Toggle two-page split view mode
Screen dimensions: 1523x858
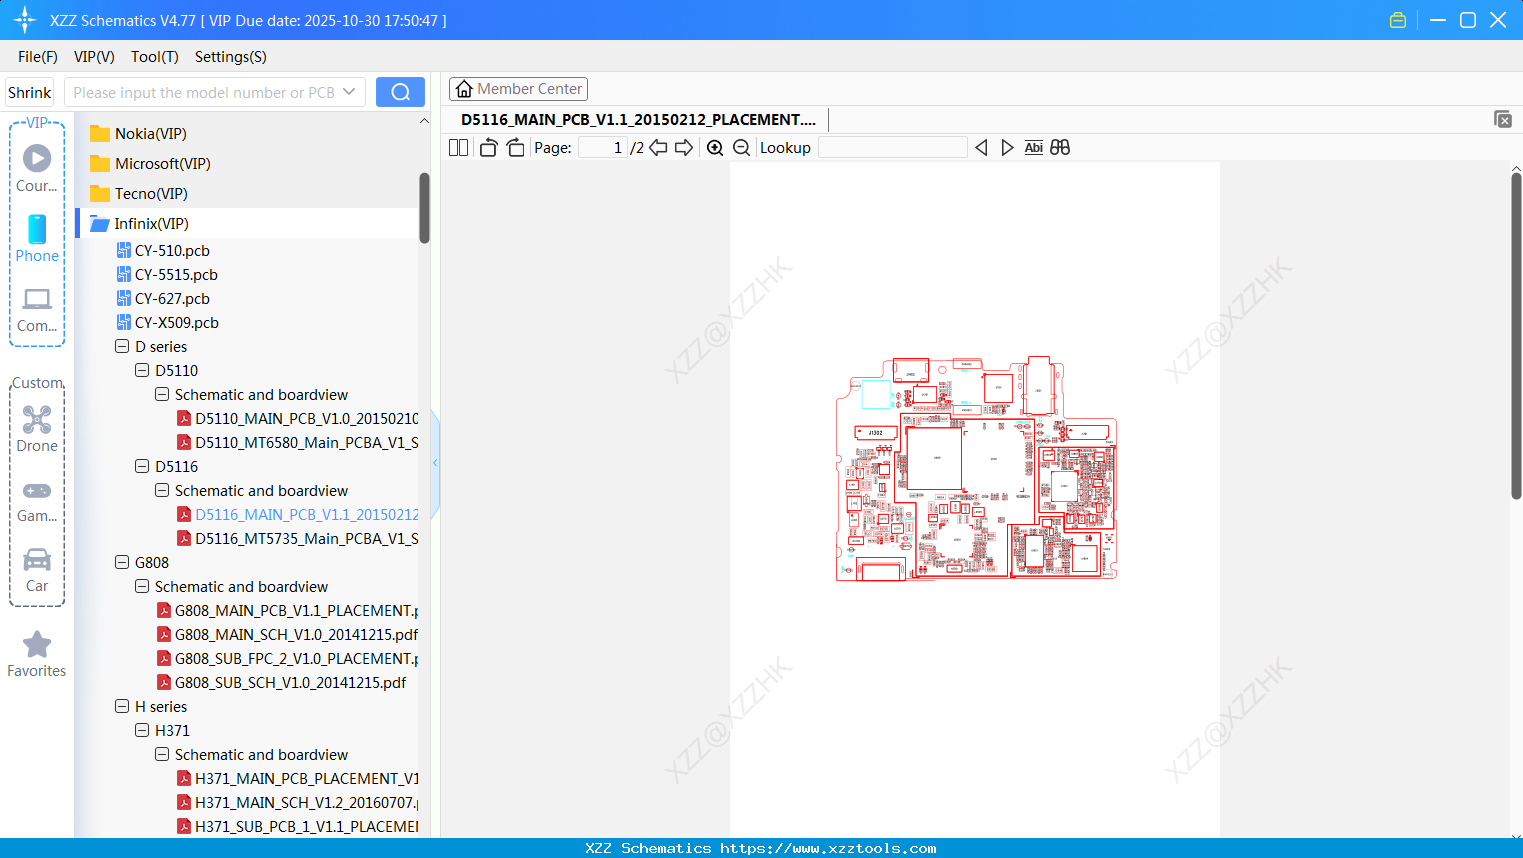(458, 147)
